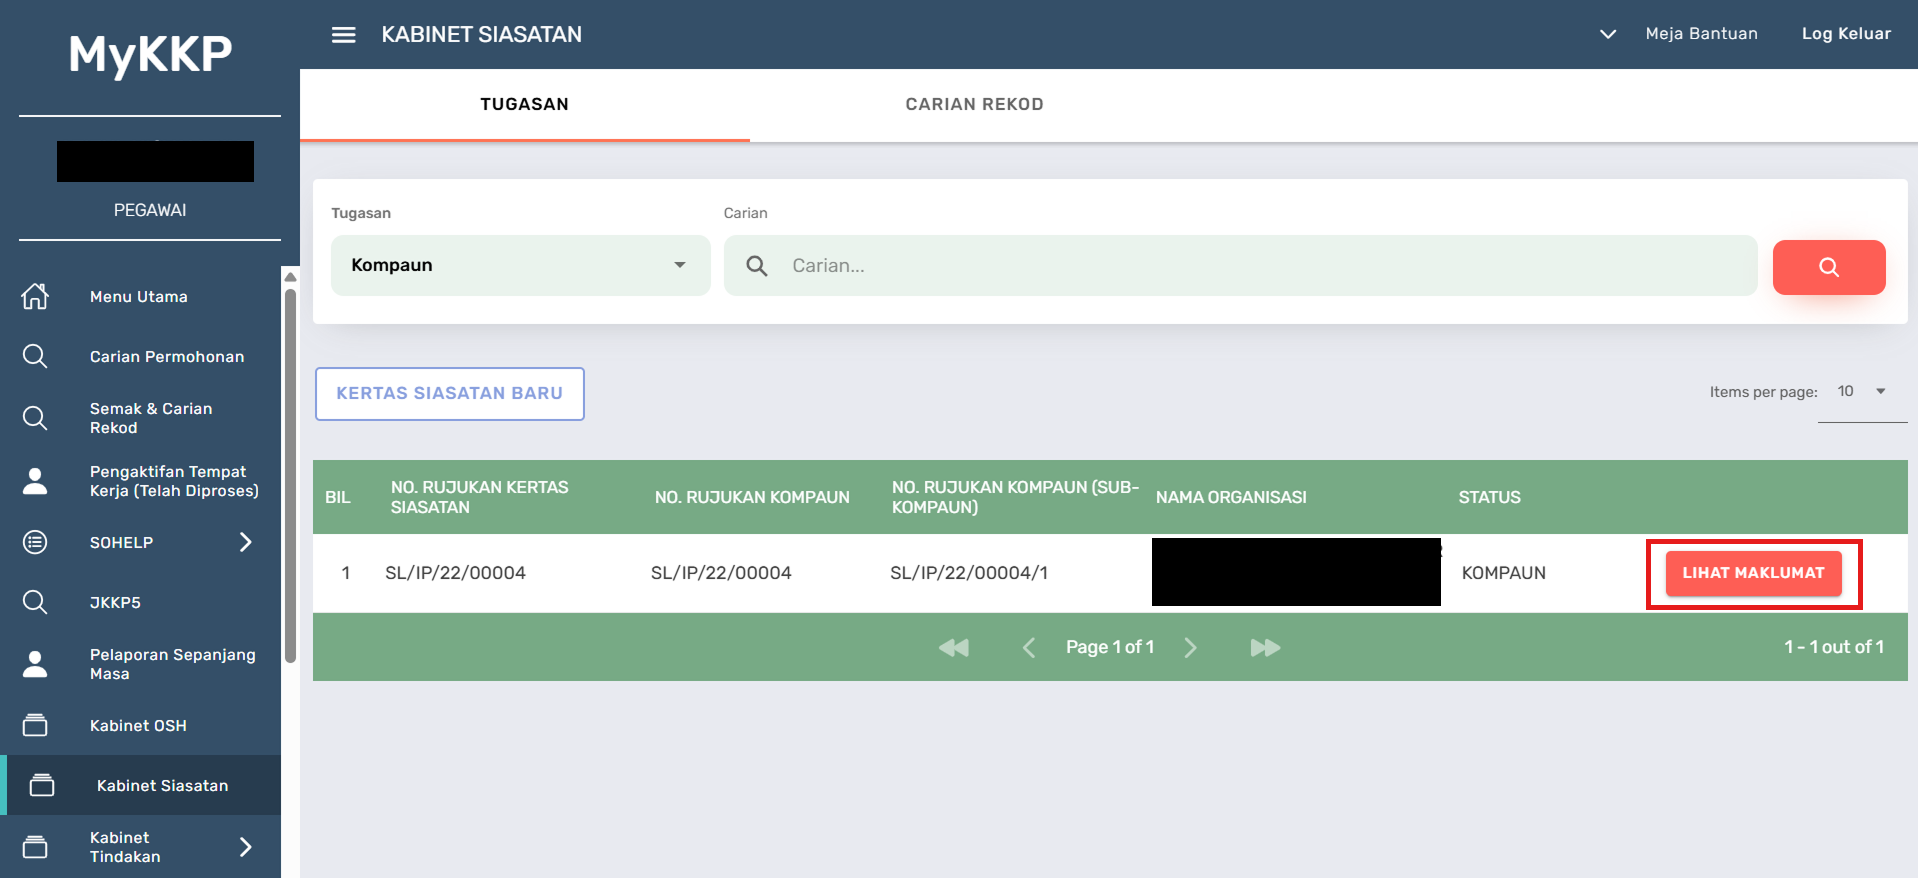Click the SL/IP/22/00004/1 sub-kompaun cell
This screenshot has height=878, width=1918.
[969, 573]
